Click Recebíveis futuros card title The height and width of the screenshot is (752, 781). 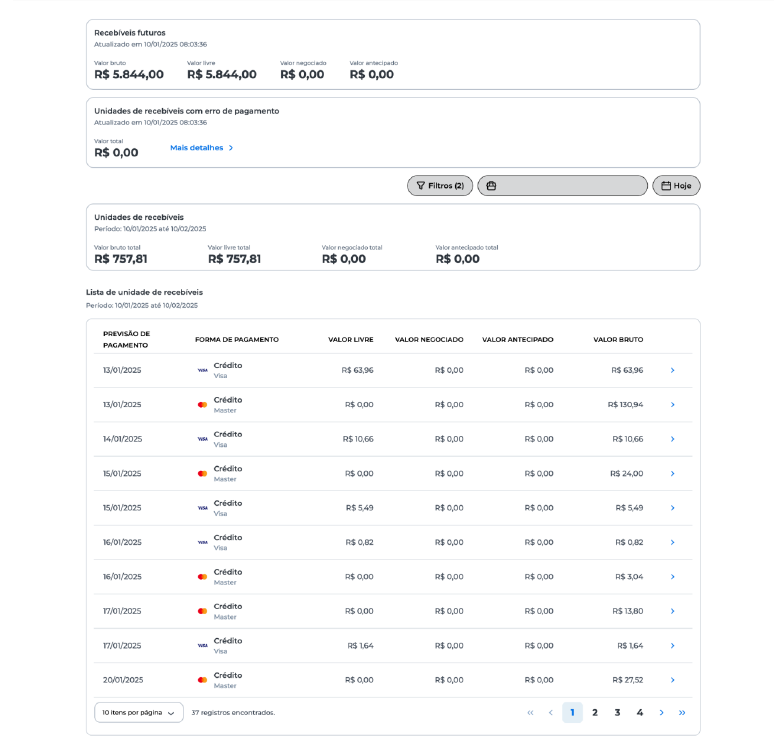(130, 33)
